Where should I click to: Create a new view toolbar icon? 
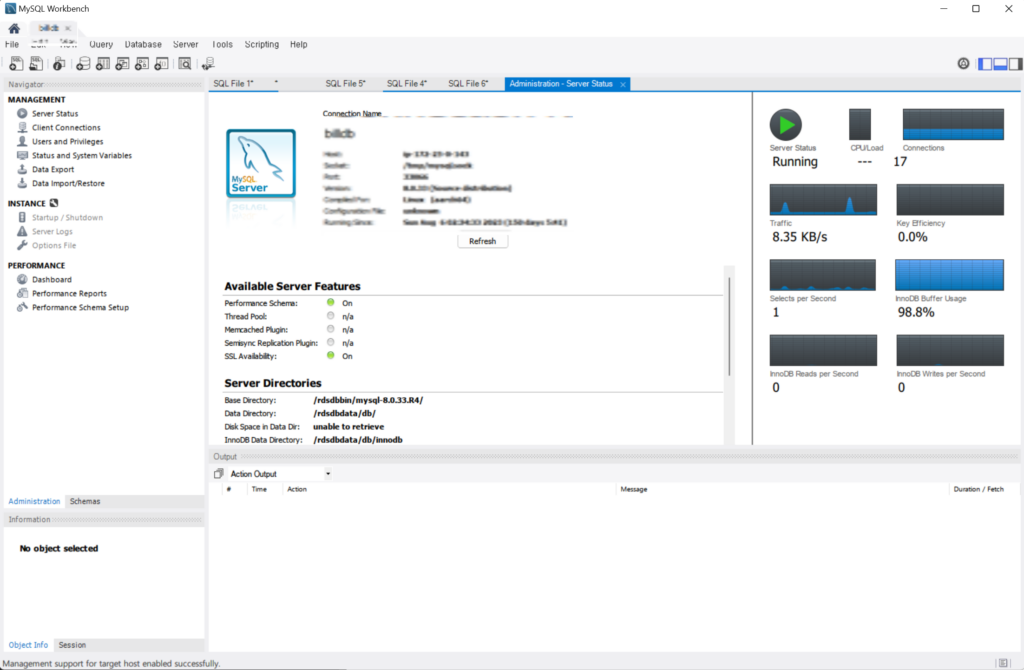[x=122, y=63]
